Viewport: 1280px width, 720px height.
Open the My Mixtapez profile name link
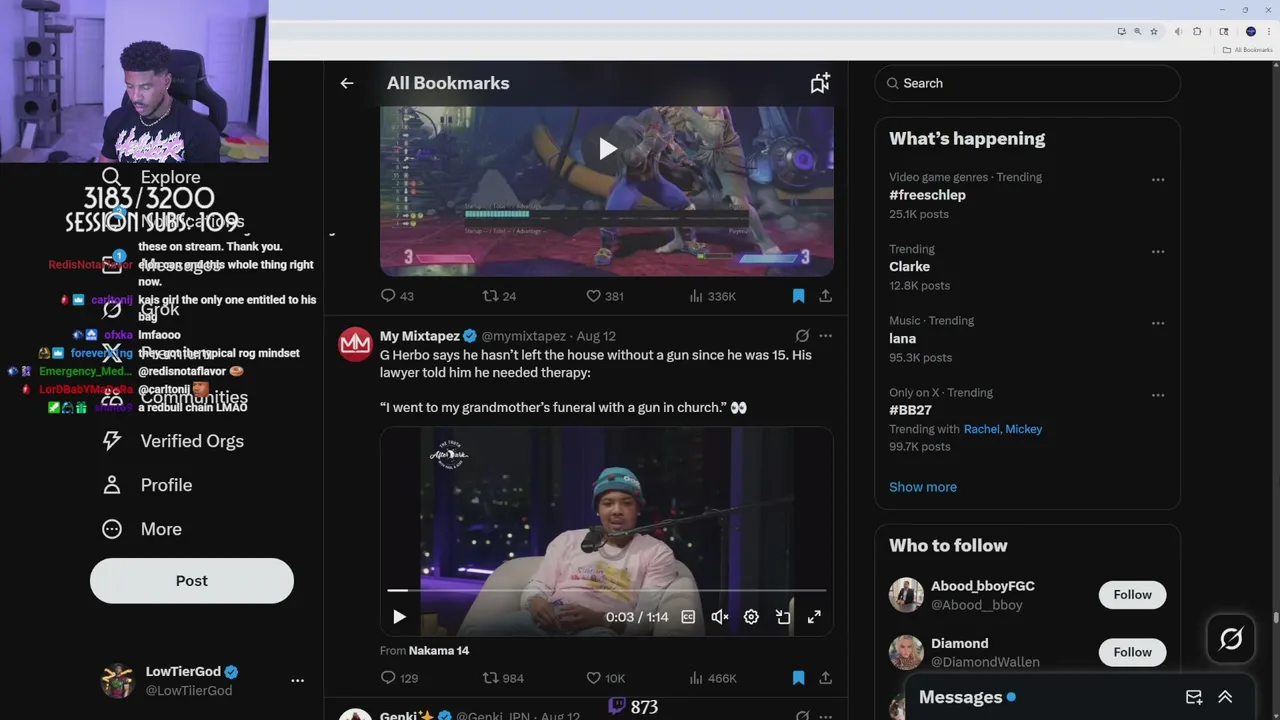point(420,336)
